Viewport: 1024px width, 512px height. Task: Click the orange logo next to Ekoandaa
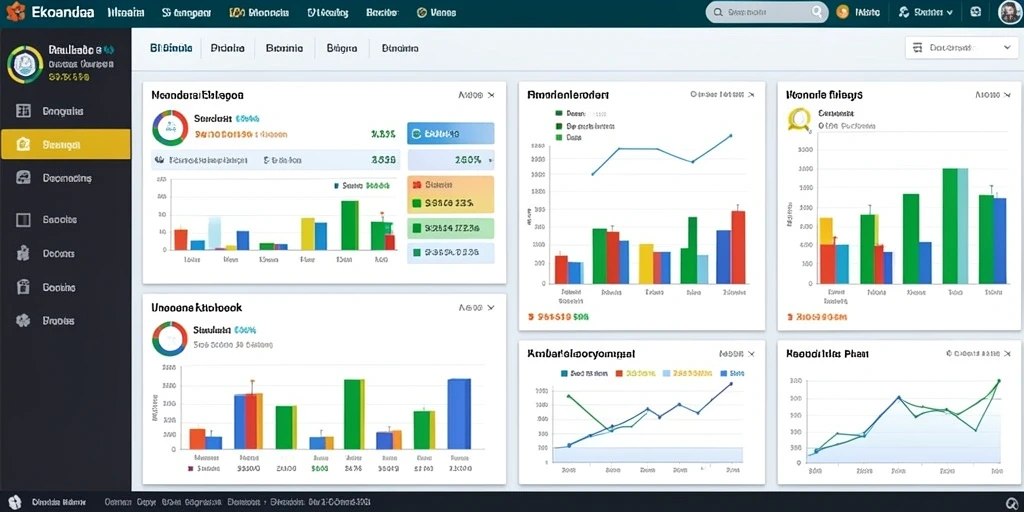pyautogui.click(x=14, y=11)
